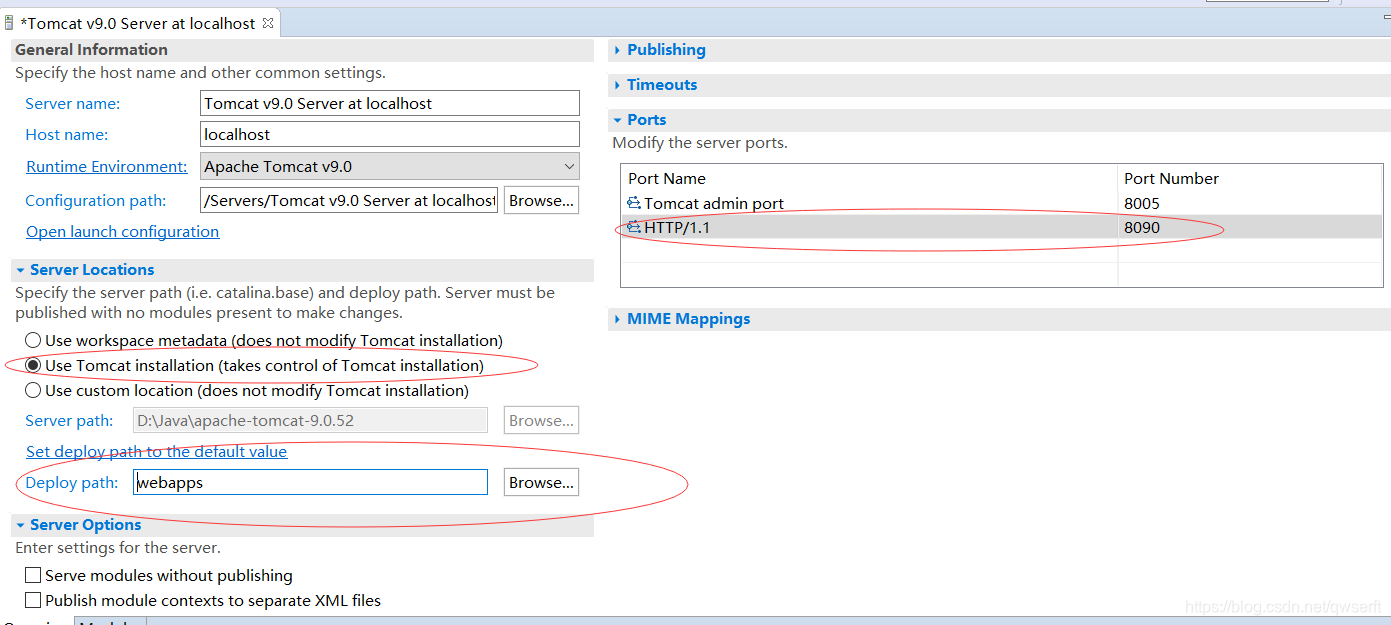The width and height of the screenshot is (1391, 625).
Task: Click the Tomcat admin port icon
Action: [634, 203]
